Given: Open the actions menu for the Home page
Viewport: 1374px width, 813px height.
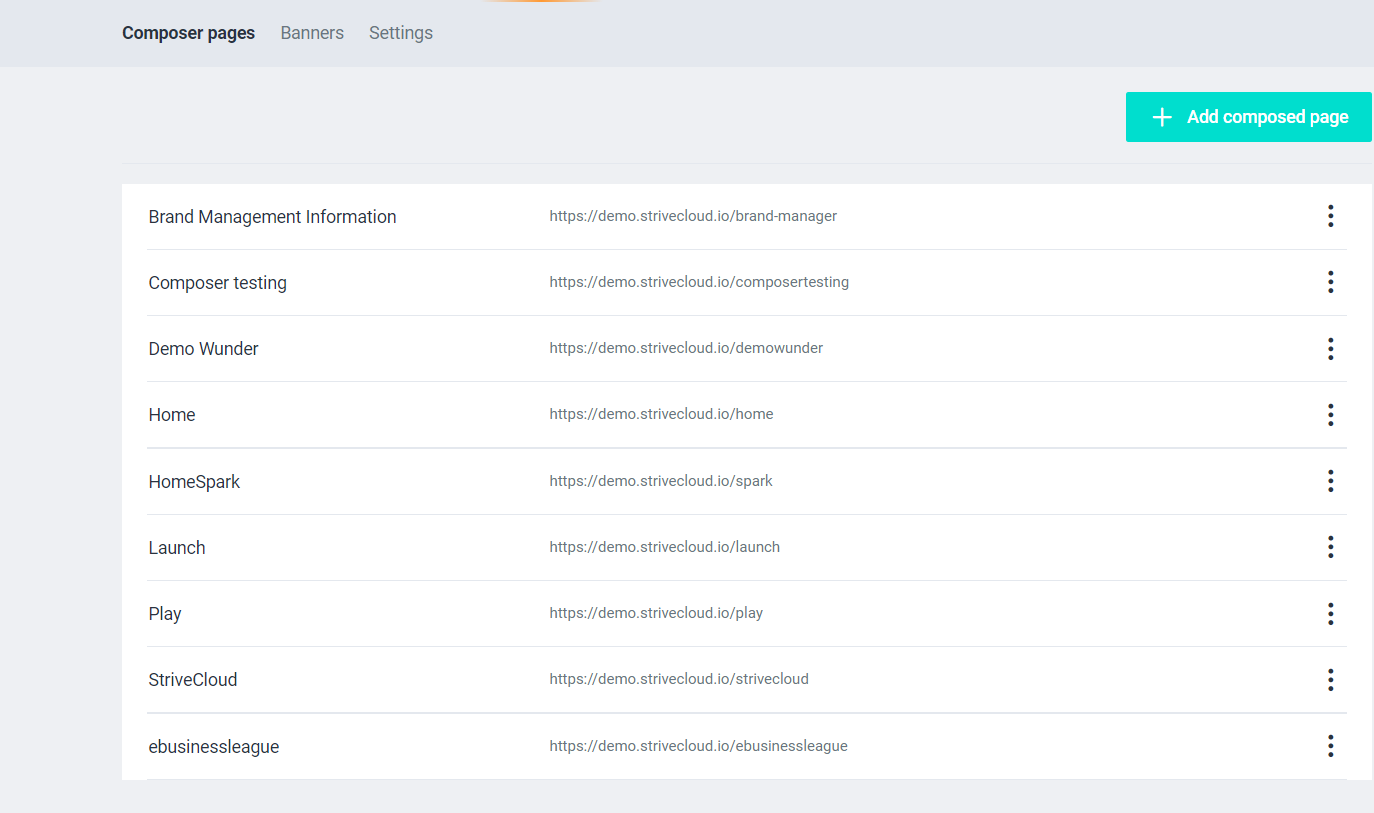Looking at the screenshot, I should pyautogui.click(x=1331, y=414).
